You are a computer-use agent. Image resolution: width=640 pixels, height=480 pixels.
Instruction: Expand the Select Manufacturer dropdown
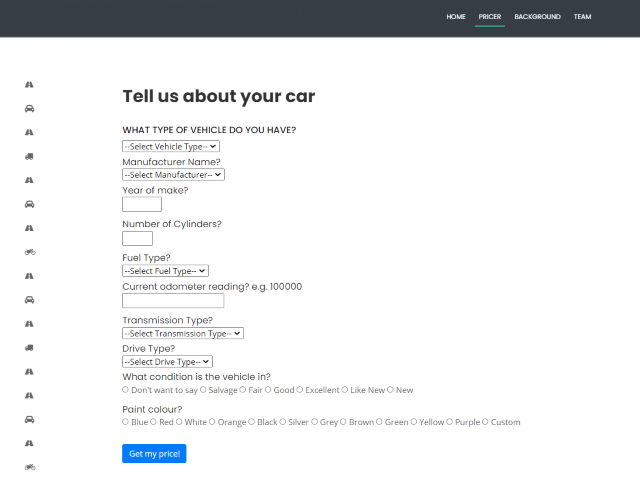(x=173, y=174)
